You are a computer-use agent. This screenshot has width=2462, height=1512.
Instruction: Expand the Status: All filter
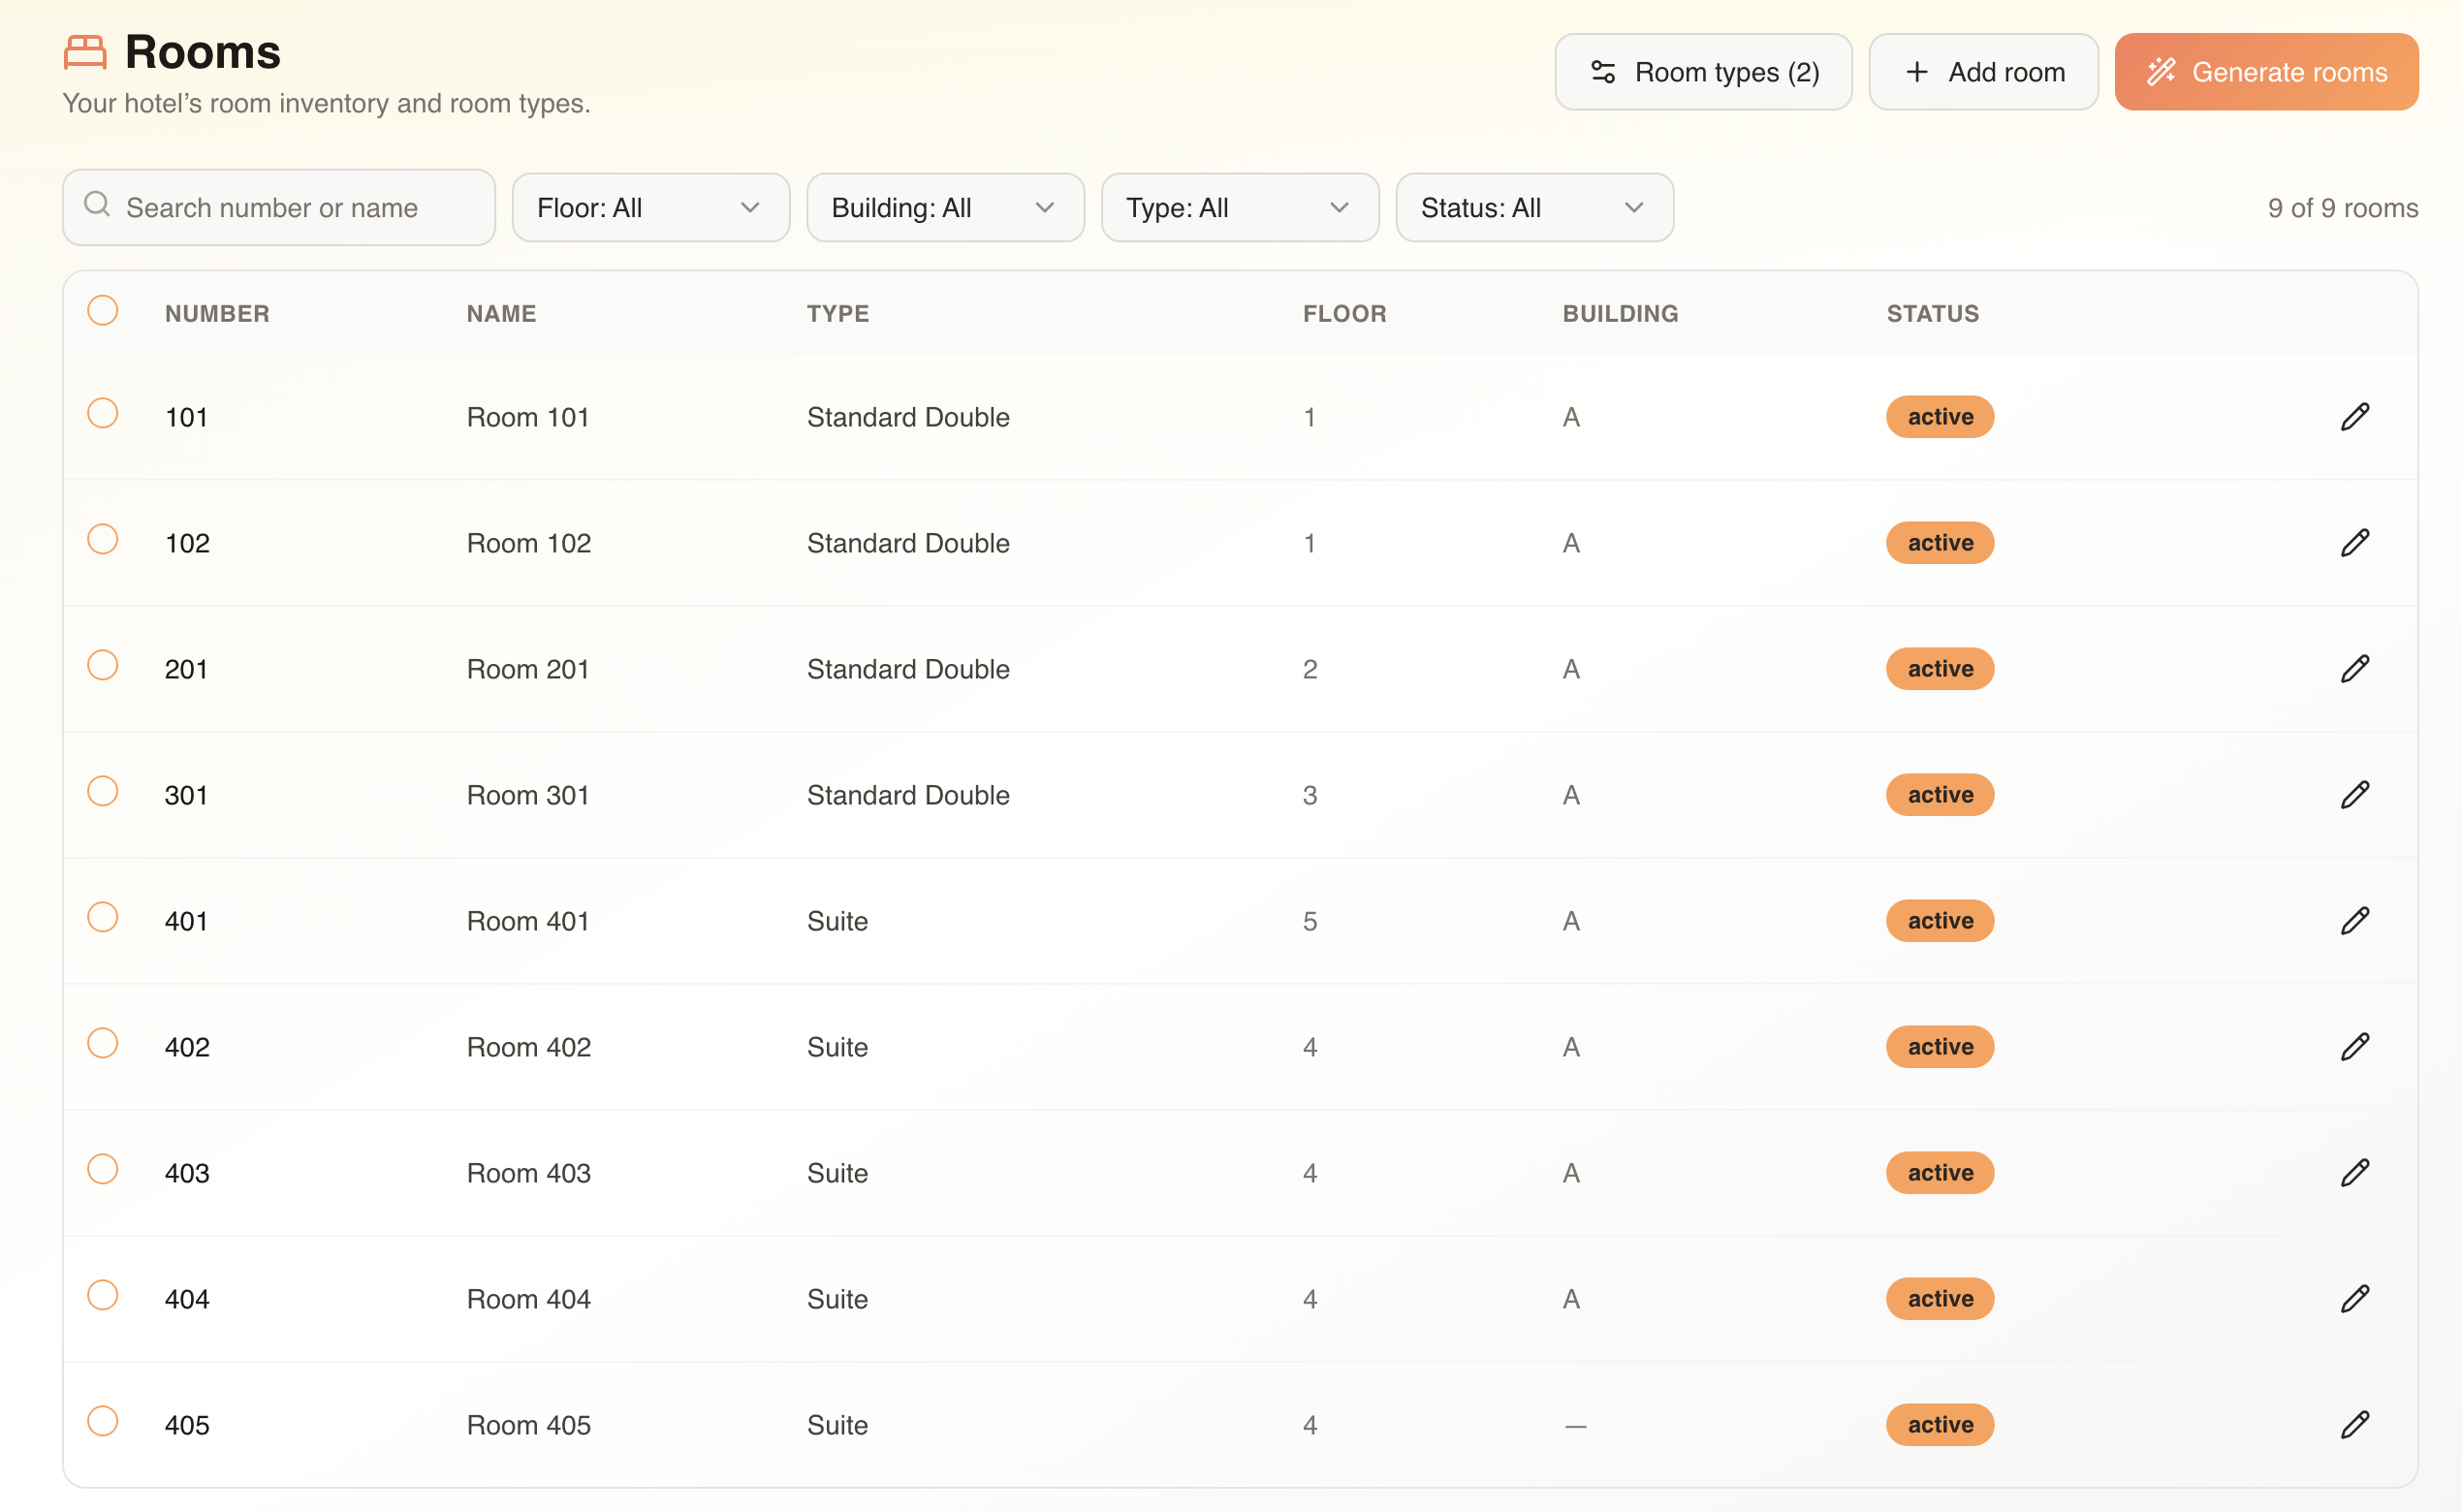(1534, 208)
